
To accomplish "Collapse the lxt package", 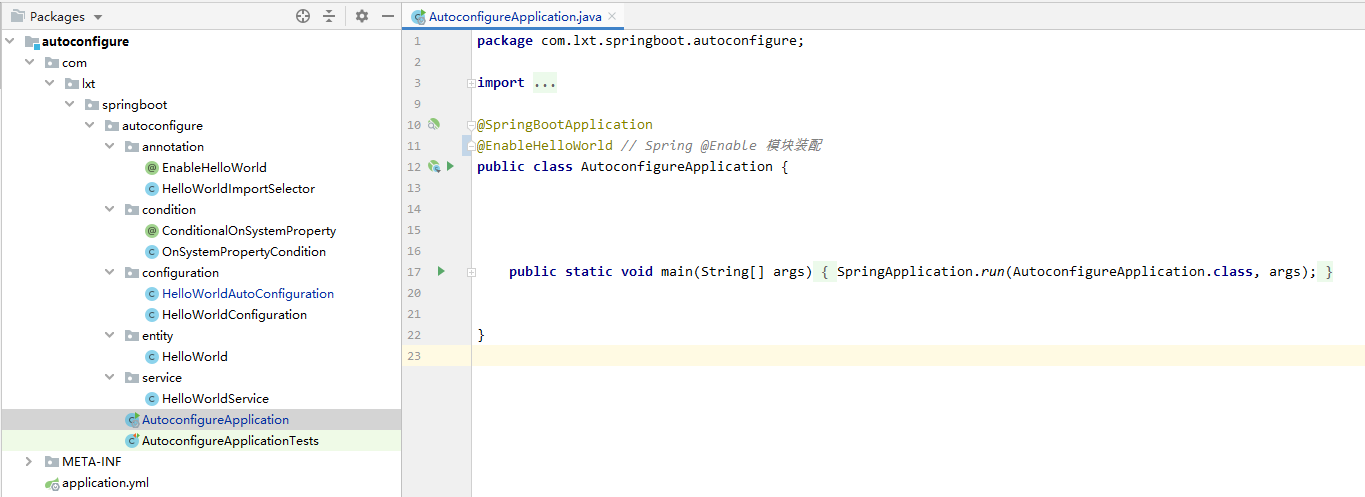I will (50, 83).
